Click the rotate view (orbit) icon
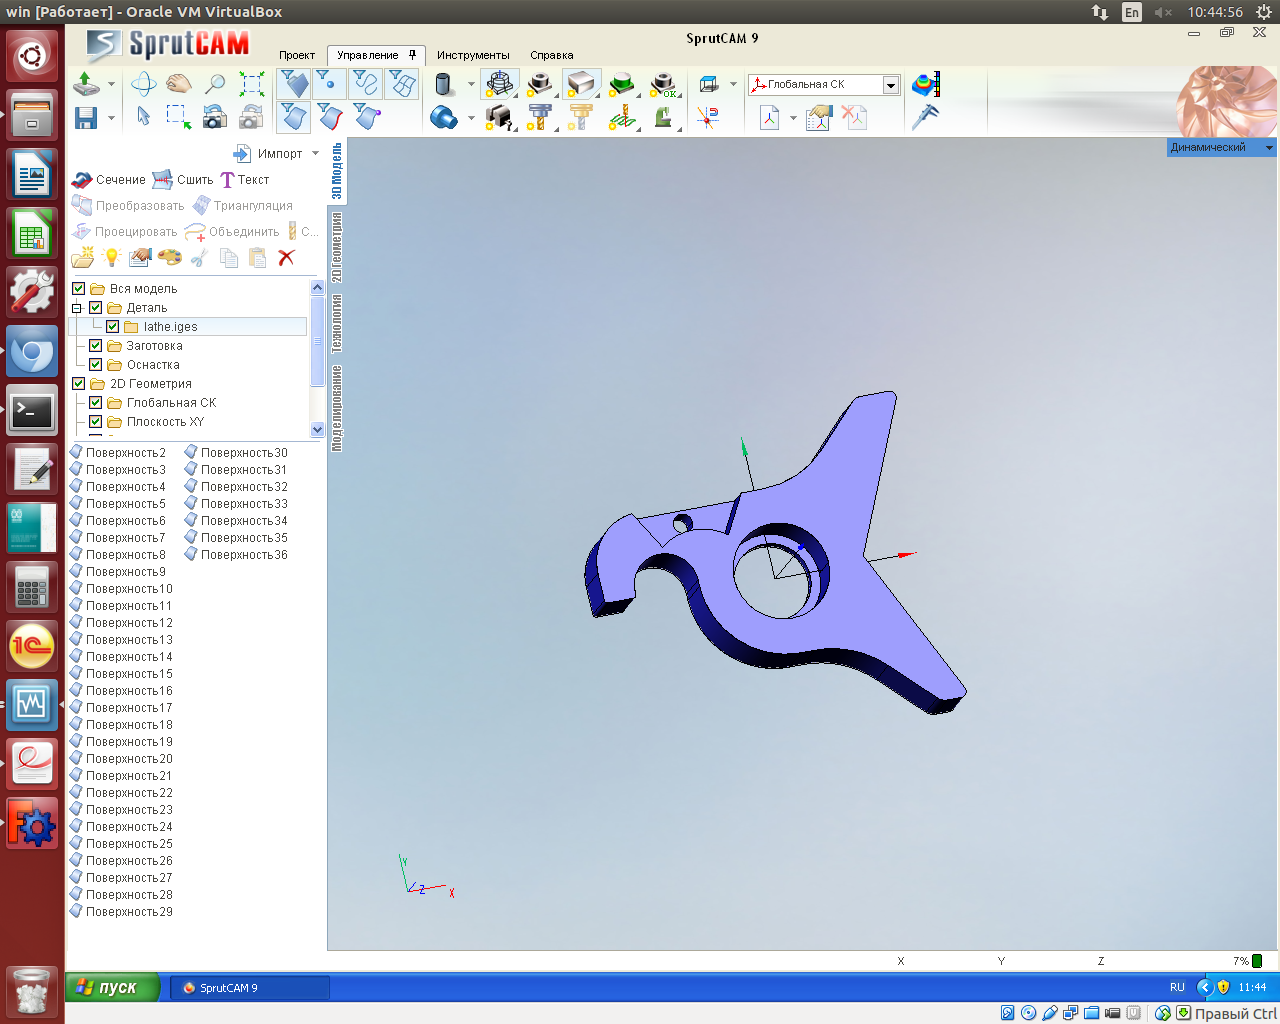 click(144, 84)
